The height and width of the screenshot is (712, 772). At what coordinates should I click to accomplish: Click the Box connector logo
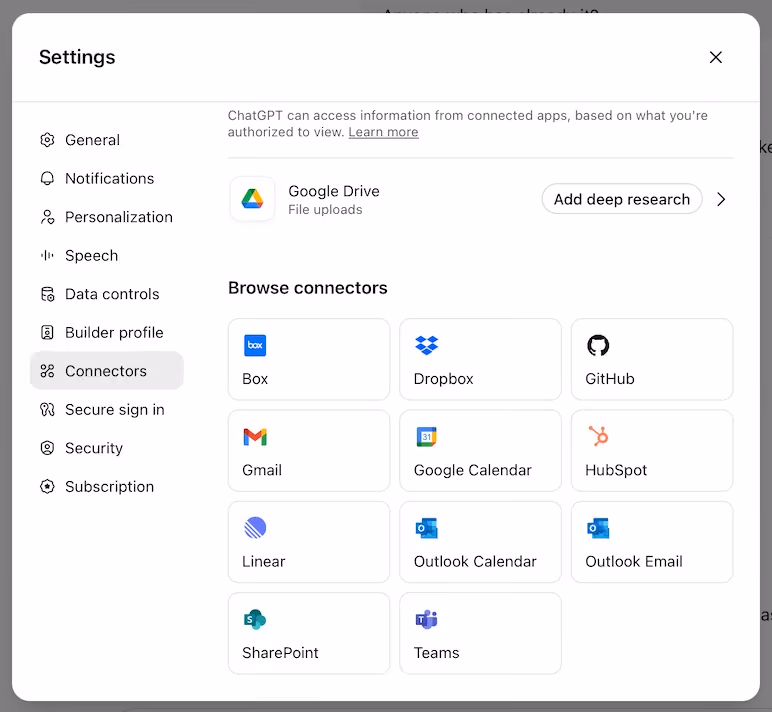pos(255,345)
